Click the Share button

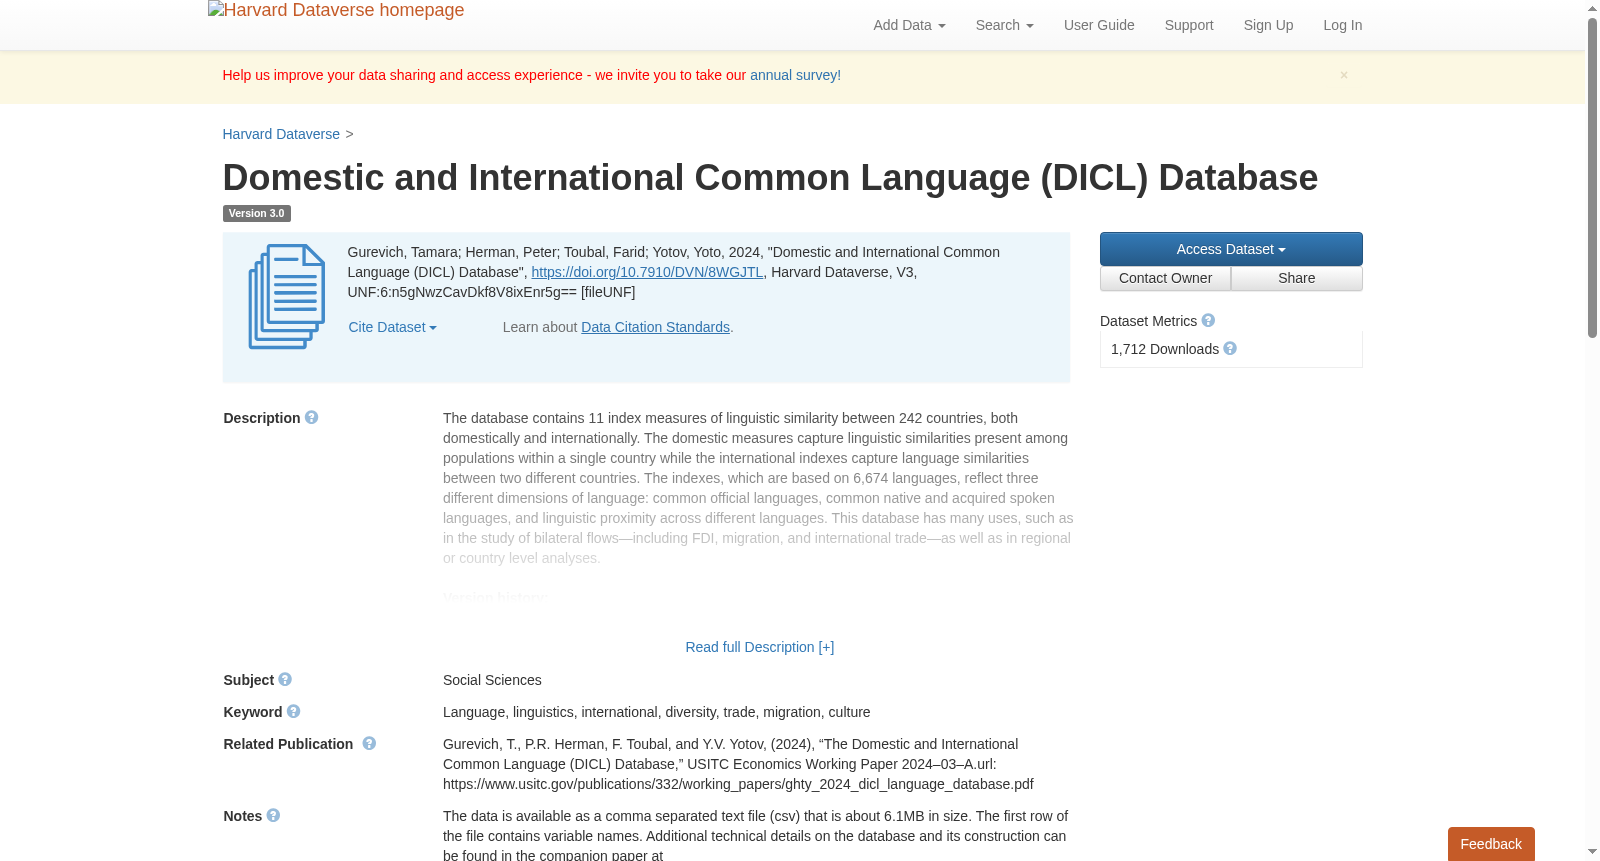[1297, 279]
